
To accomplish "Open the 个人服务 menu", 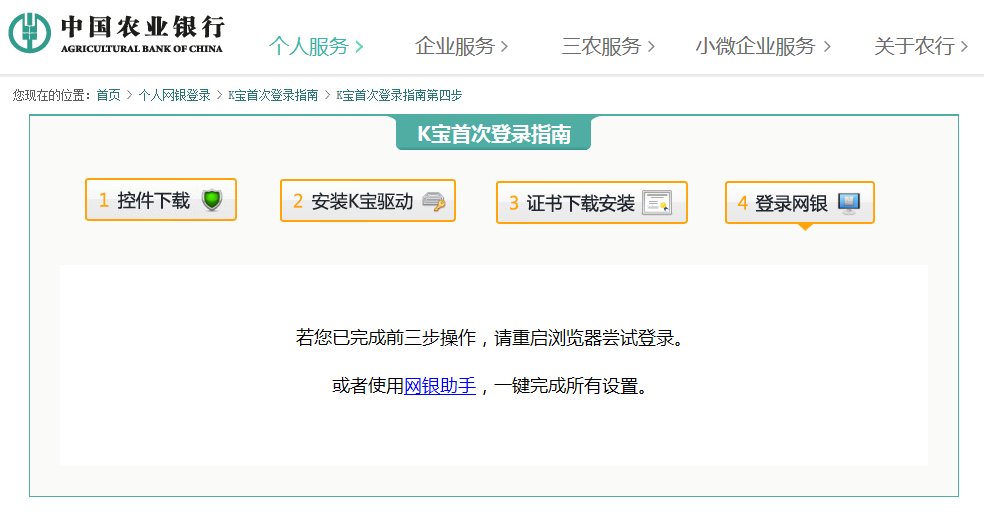I will click(x=309, y=46).
